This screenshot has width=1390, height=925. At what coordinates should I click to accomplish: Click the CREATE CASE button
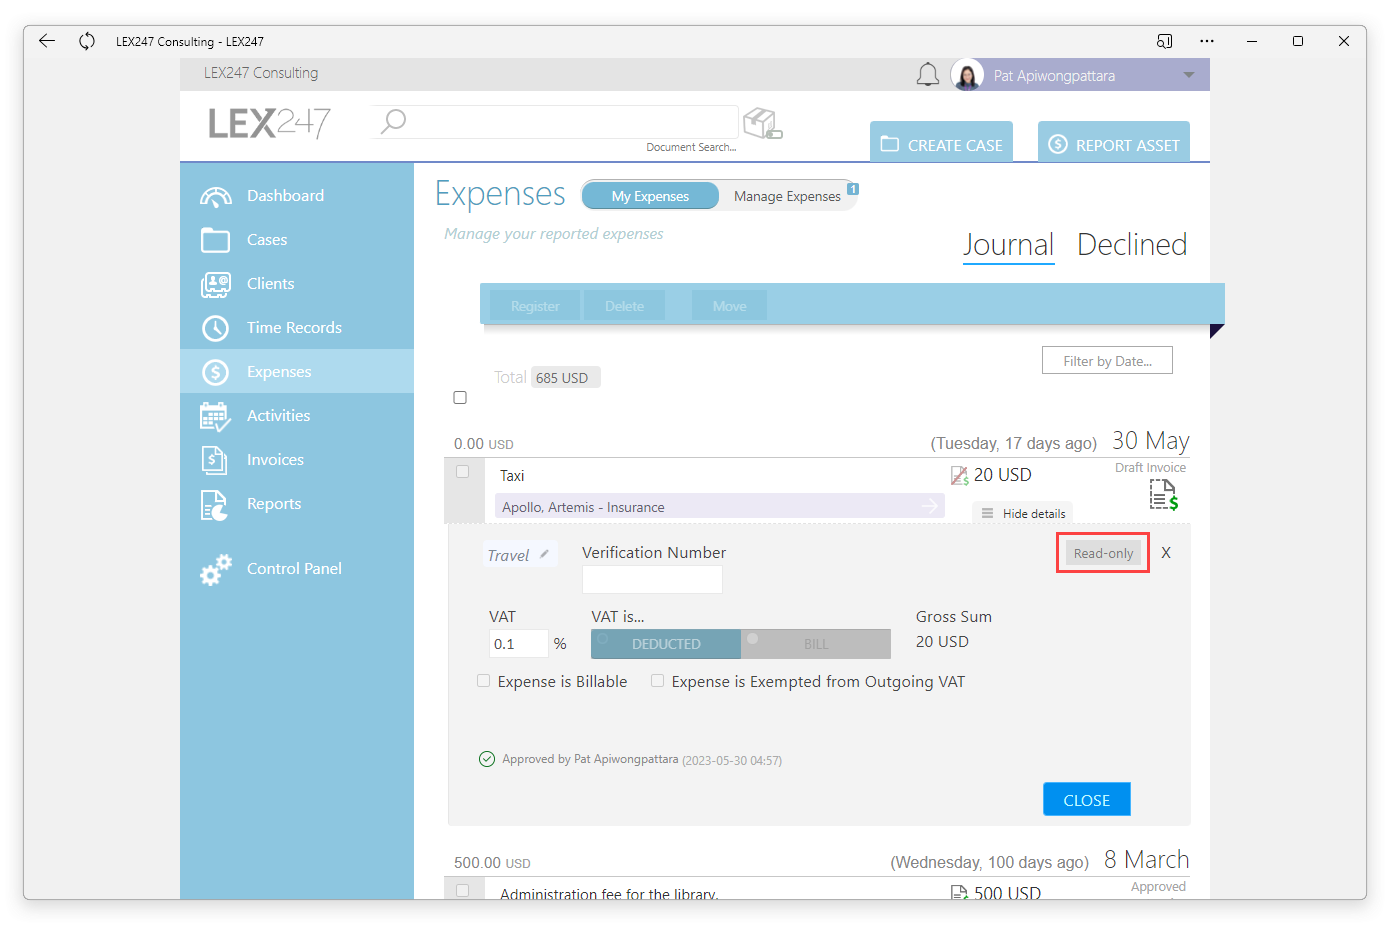click(x=941, y=142)
